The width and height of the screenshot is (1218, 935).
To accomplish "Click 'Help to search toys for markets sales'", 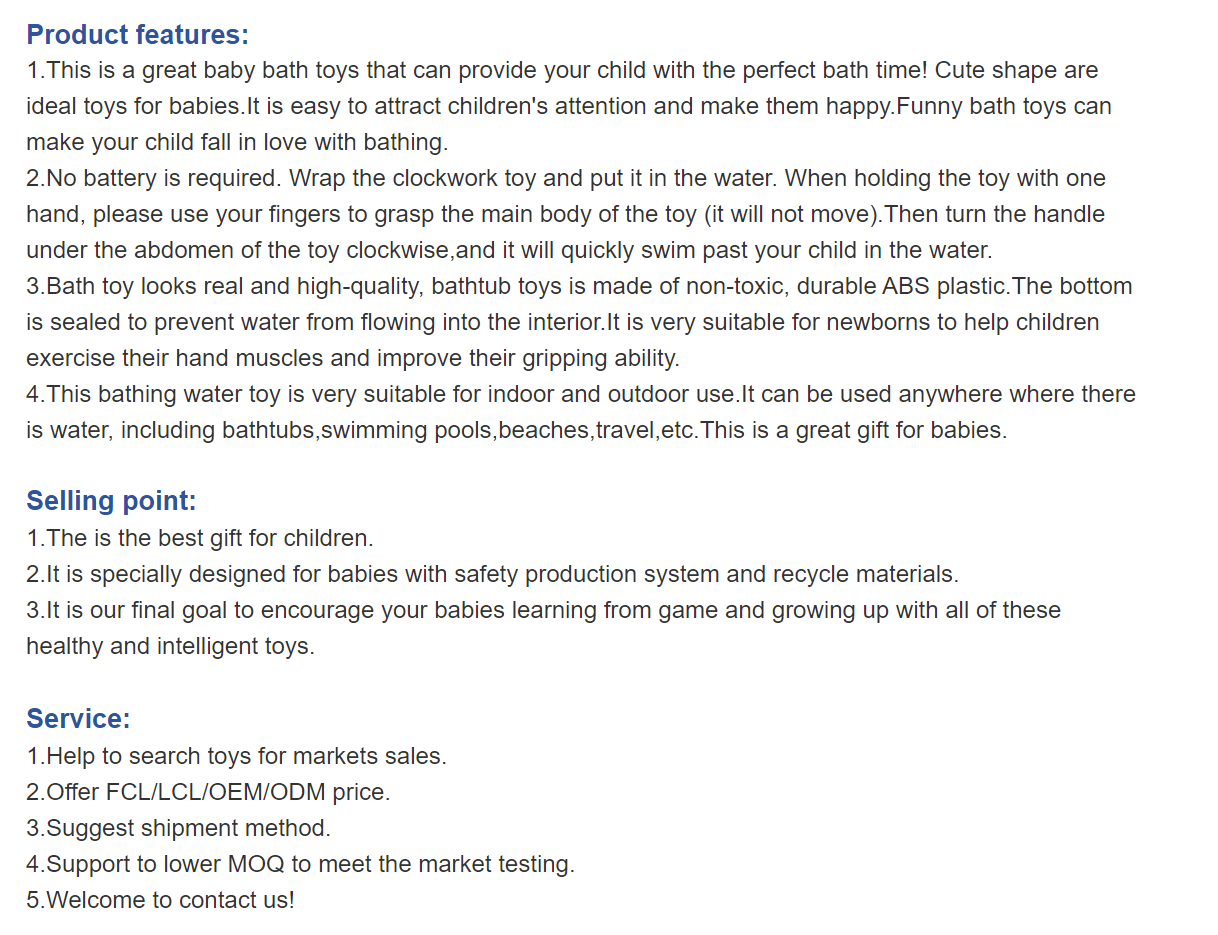I will pos(236,757).
